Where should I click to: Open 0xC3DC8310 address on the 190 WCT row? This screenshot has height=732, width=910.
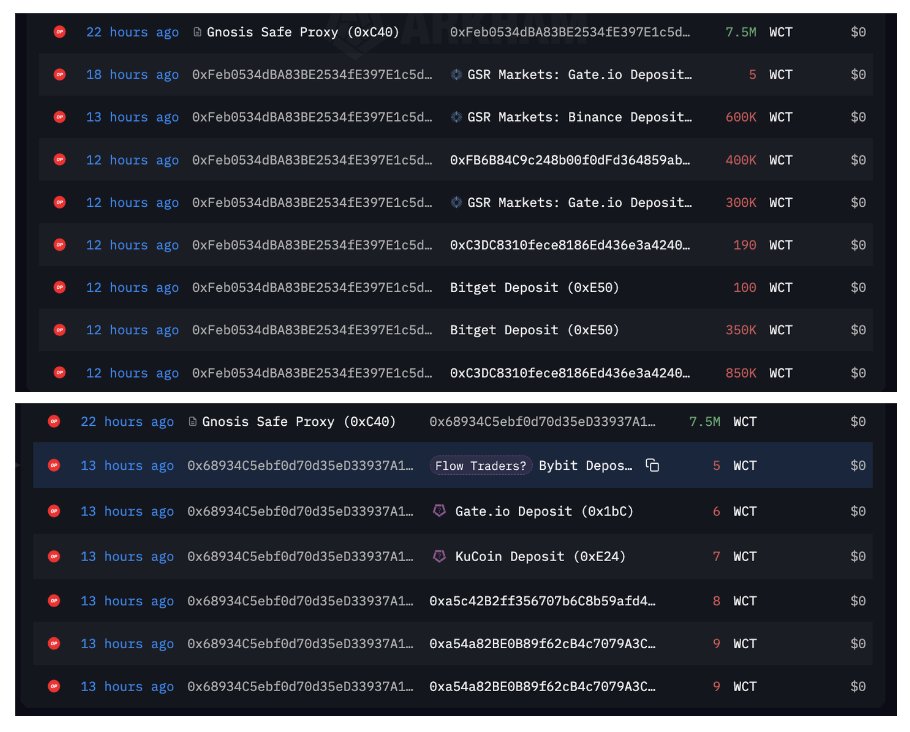coord(570,245)
